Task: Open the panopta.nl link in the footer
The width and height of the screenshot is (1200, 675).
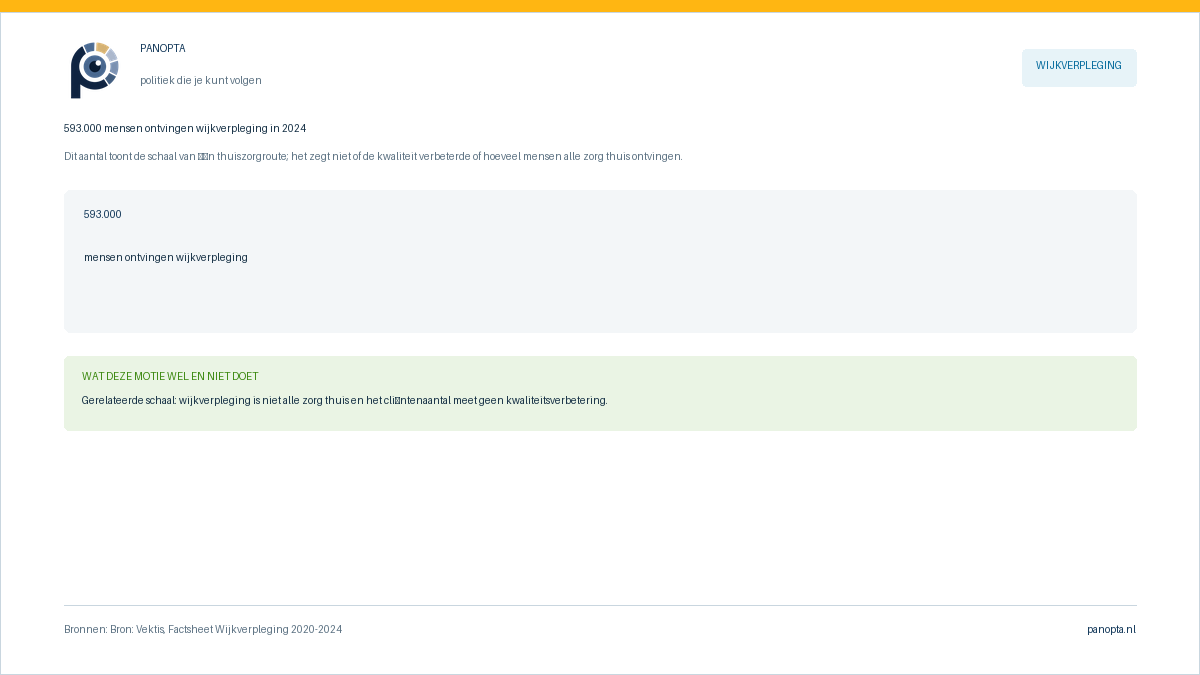Action: [1112, 629]
